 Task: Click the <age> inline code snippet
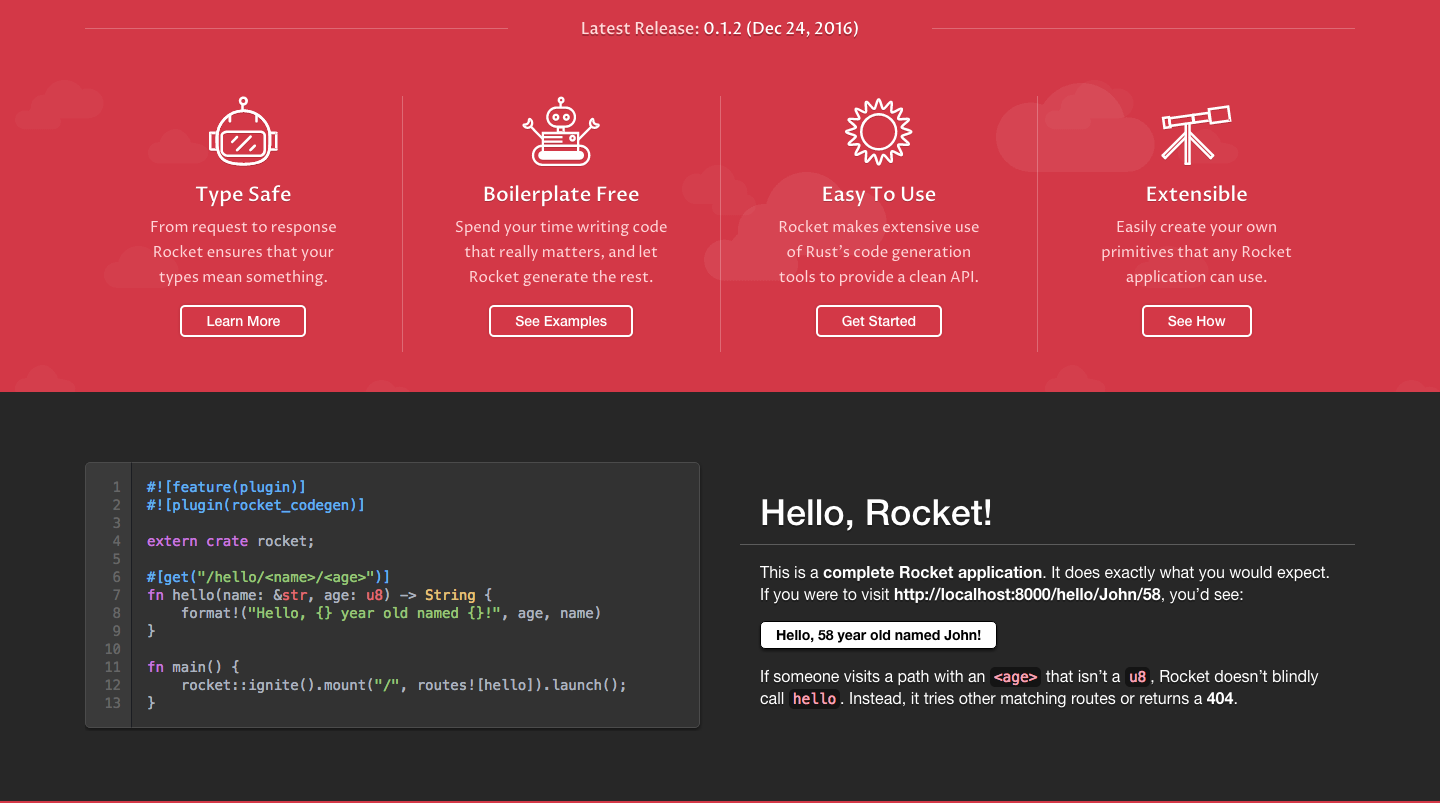pos(1015,677)
